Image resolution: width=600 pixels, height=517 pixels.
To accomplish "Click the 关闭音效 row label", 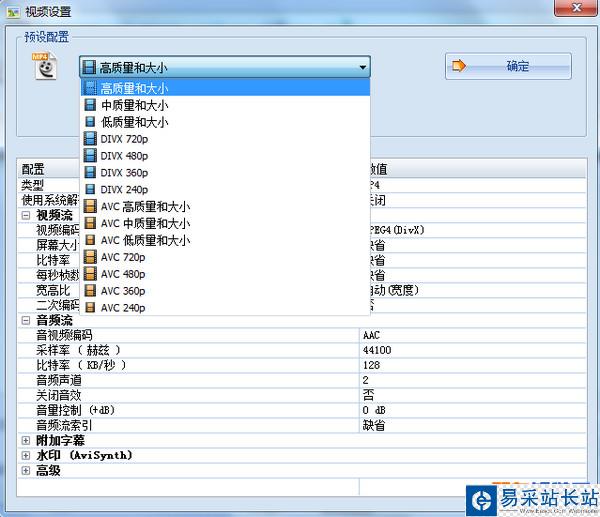I will coord(59,395).
